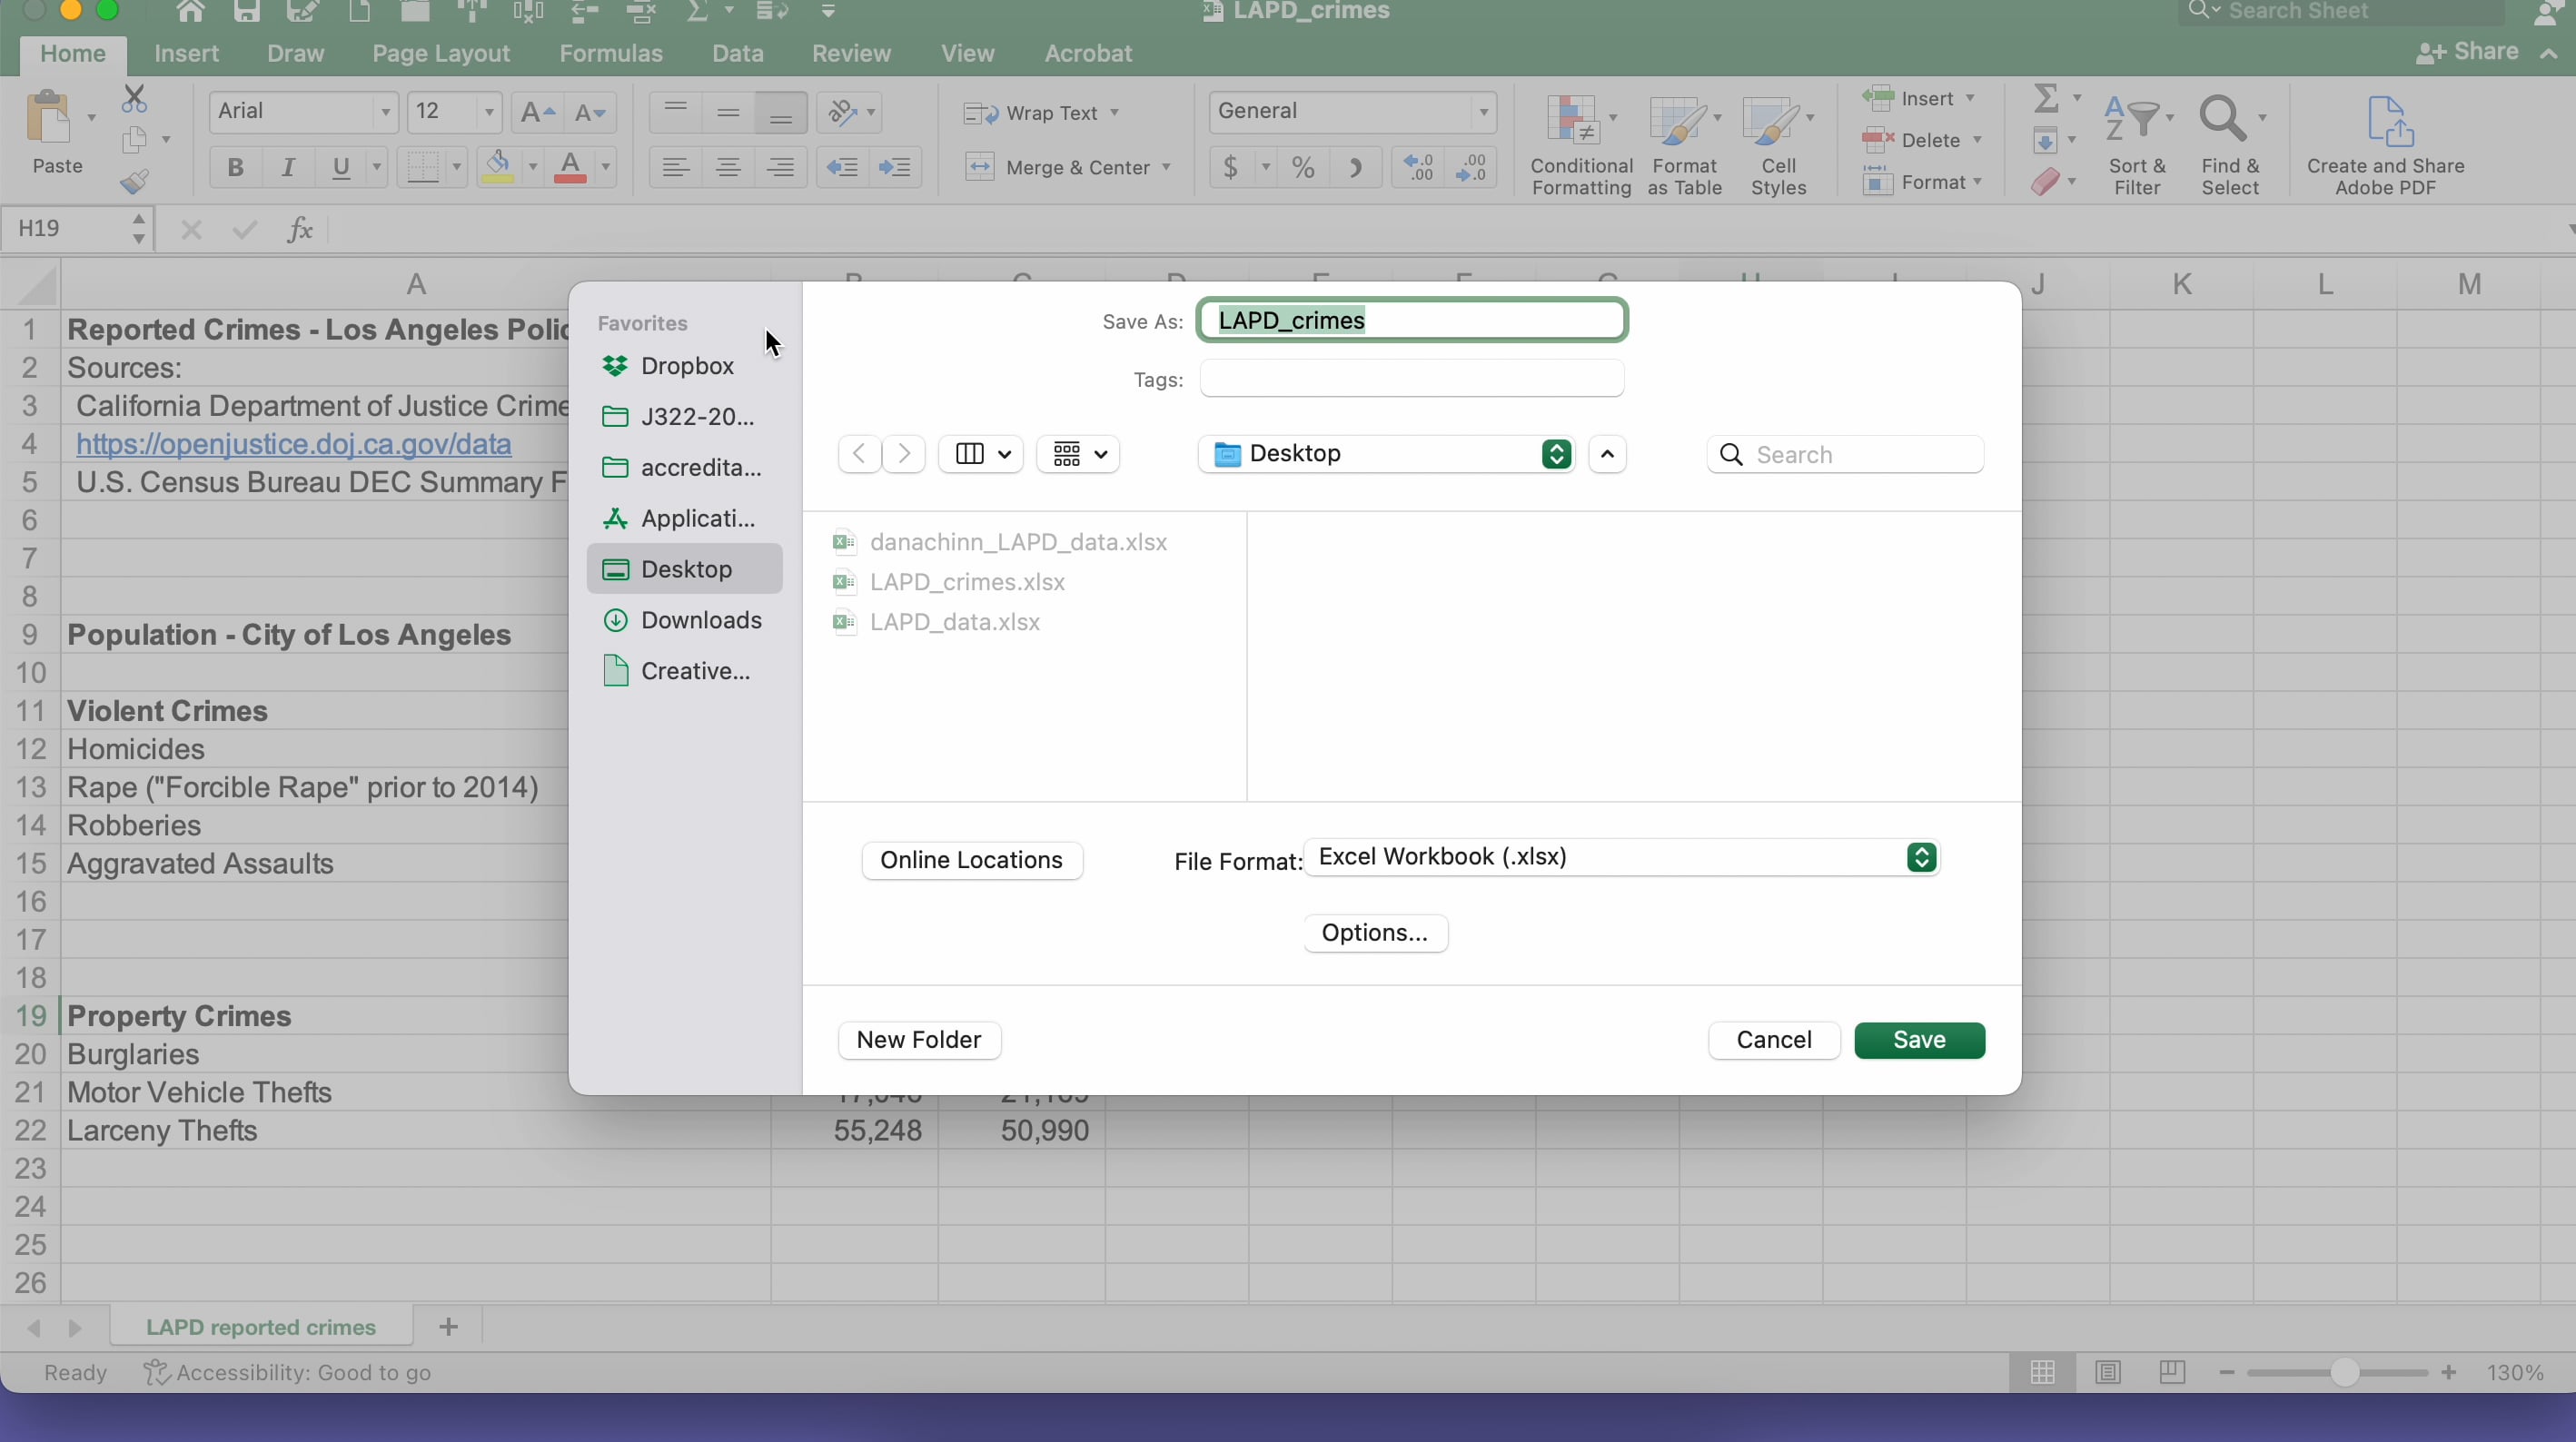The width and height of the screenshot is (2576, 1442).
Task: Switch to the Formulas ribbon tab
Action: (x=610, y=53)
